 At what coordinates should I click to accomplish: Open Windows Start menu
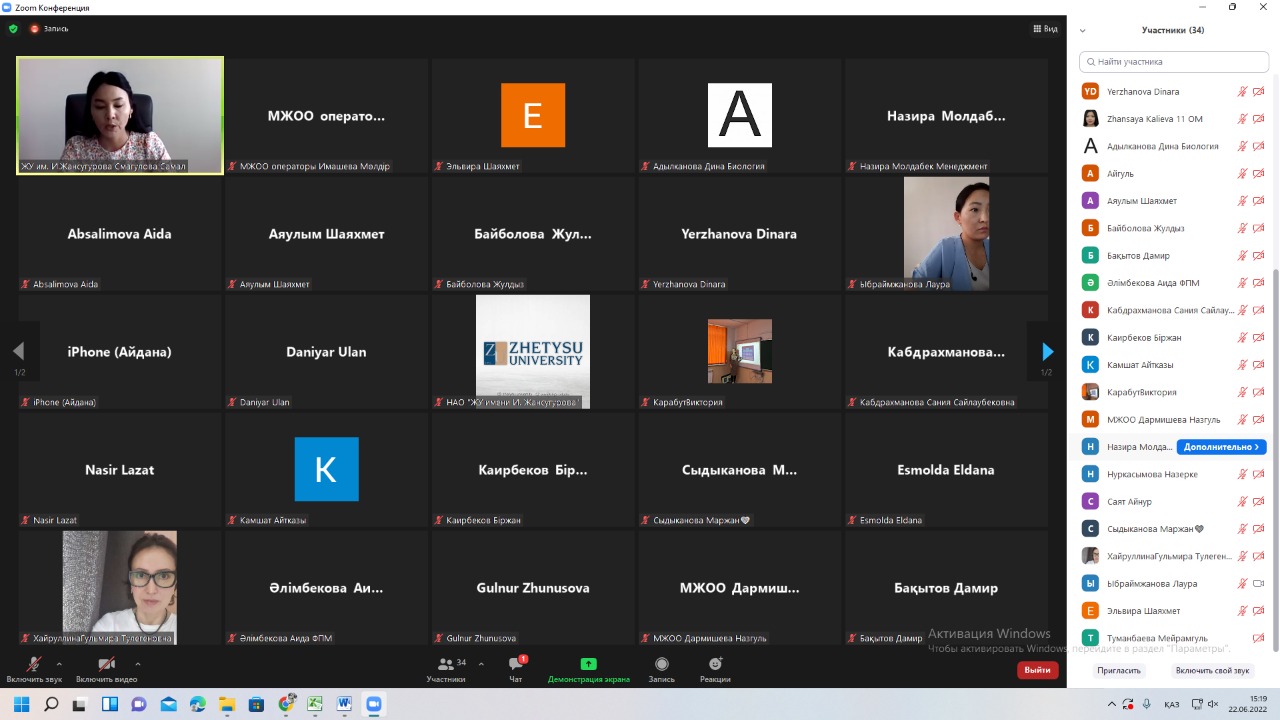point(21,704)
